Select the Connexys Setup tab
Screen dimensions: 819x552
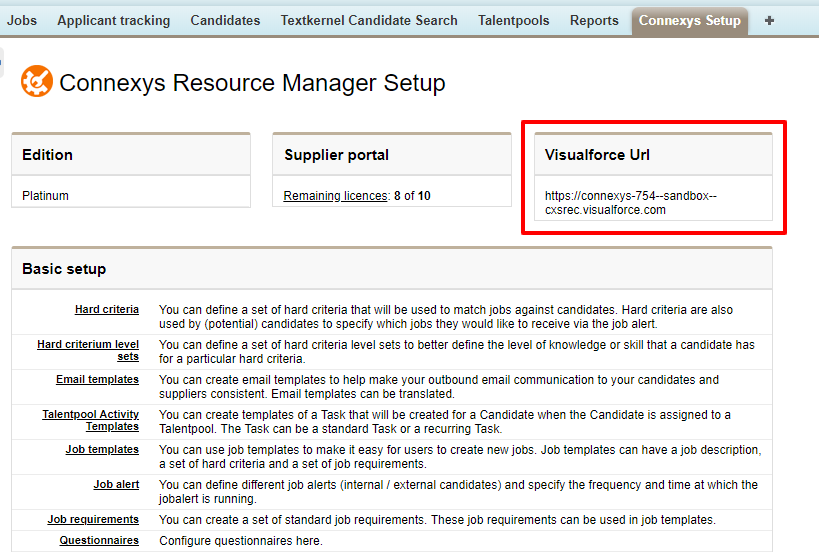coord(689,21)
